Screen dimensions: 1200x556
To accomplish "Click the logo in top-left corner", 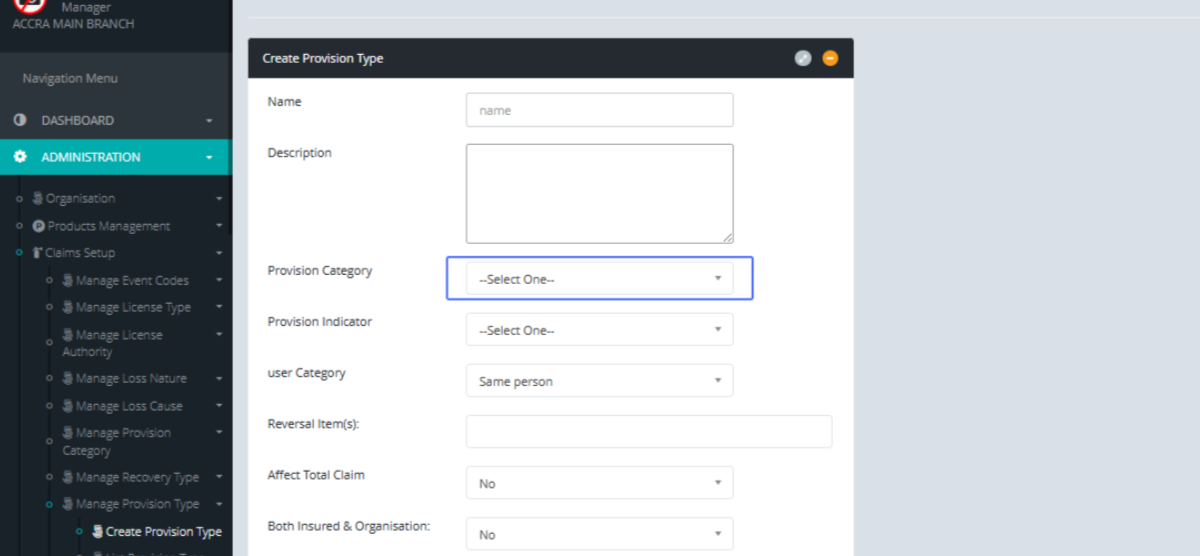I will point(30,5).
